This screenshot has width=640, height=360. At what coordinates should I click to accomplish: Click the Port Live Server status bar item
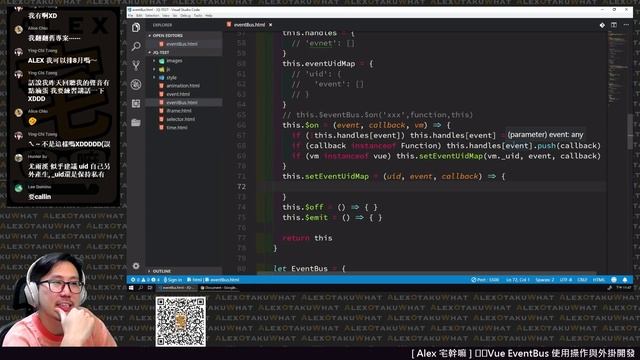[485, 280]
